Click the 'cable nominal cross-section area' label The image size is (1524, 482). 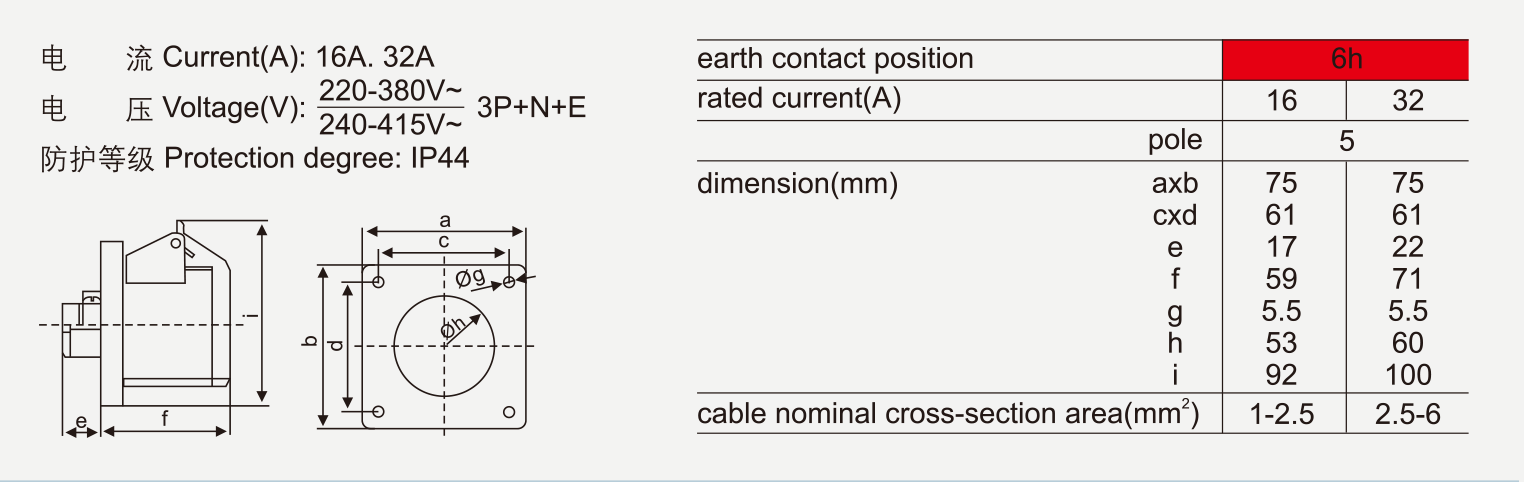point(947,414)
